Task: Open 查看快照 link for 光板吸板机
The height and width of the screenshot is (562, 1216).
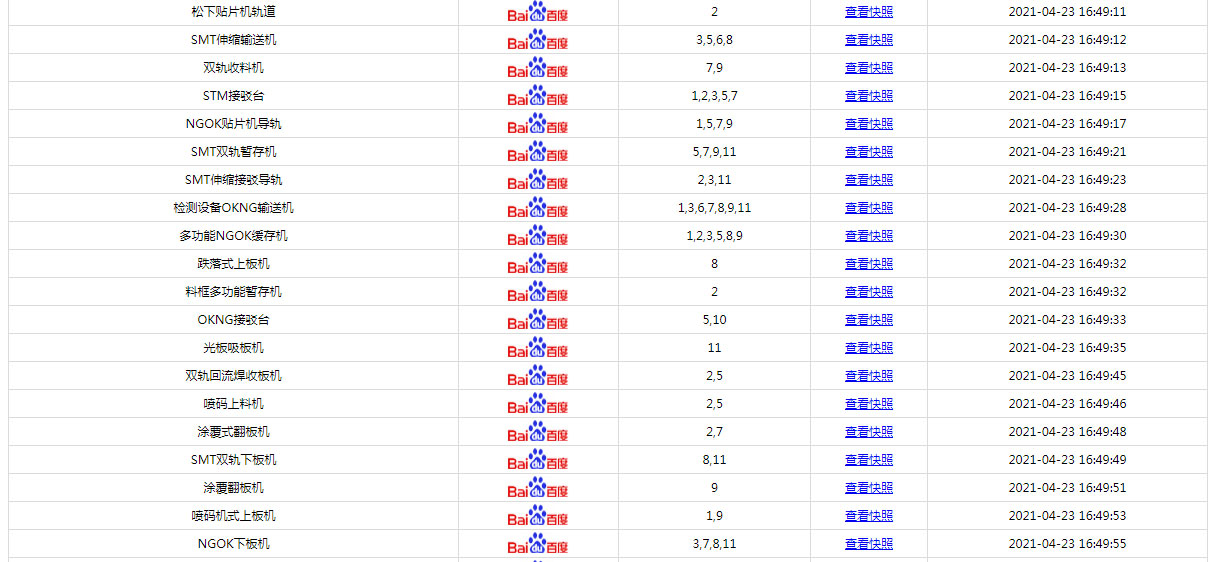Action: tap(869, 348)
